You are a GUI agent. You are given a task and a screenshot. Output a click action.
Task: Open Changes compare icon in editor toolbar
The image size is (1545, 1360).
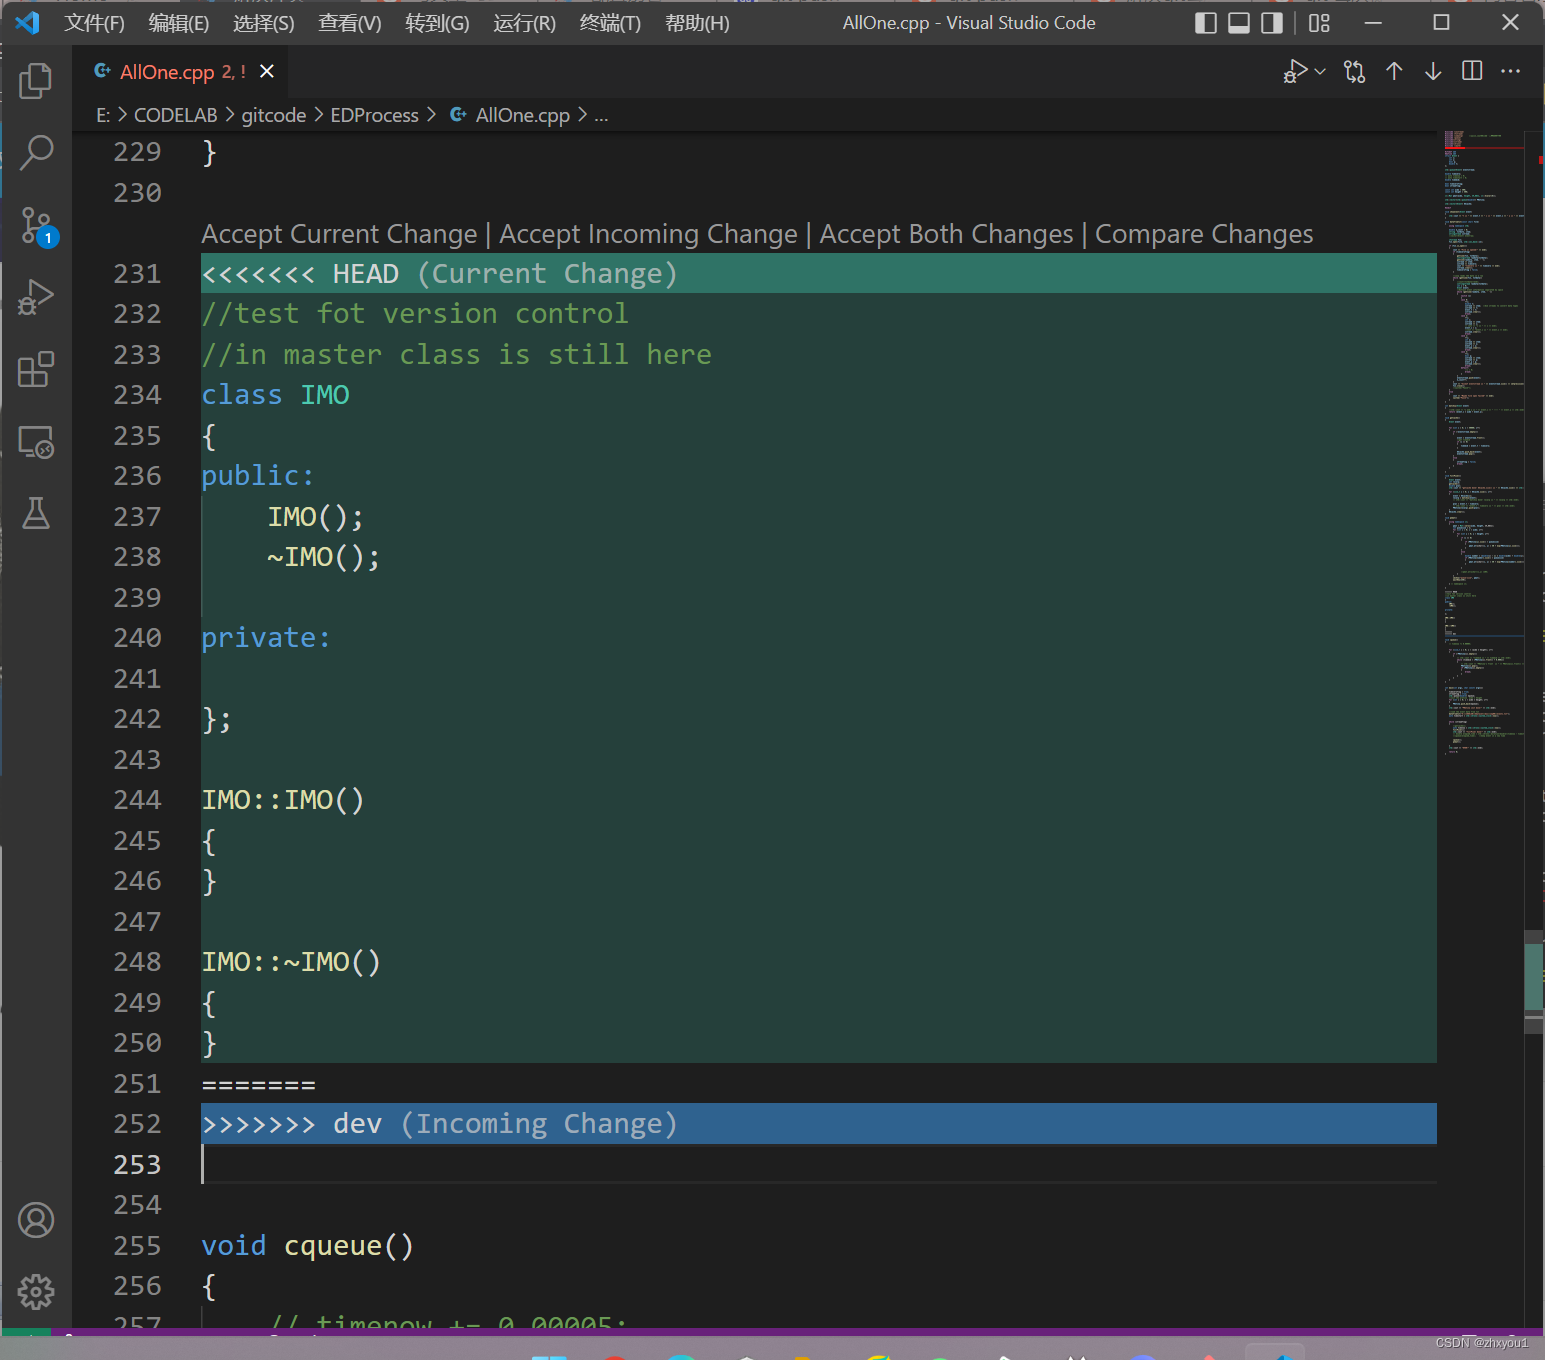click(x=1355, y=71)
